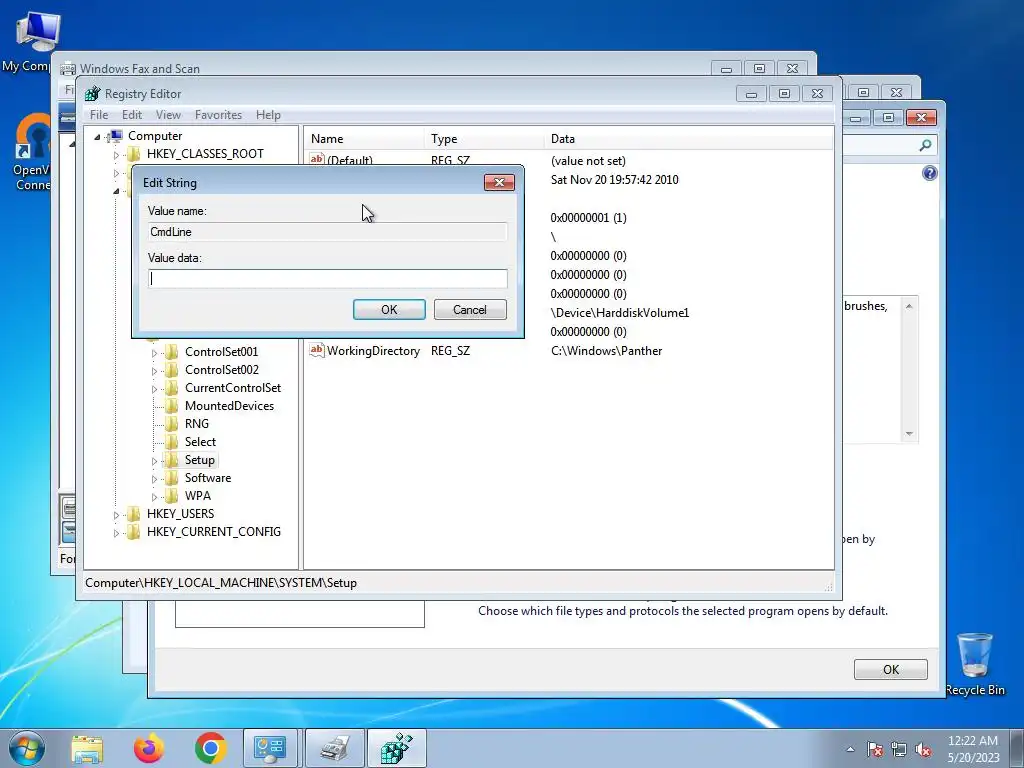The width and height of the screenshot is (1024, 768).
Task: Select the ControlSet002 folder icon
Action: click(171, 370)
